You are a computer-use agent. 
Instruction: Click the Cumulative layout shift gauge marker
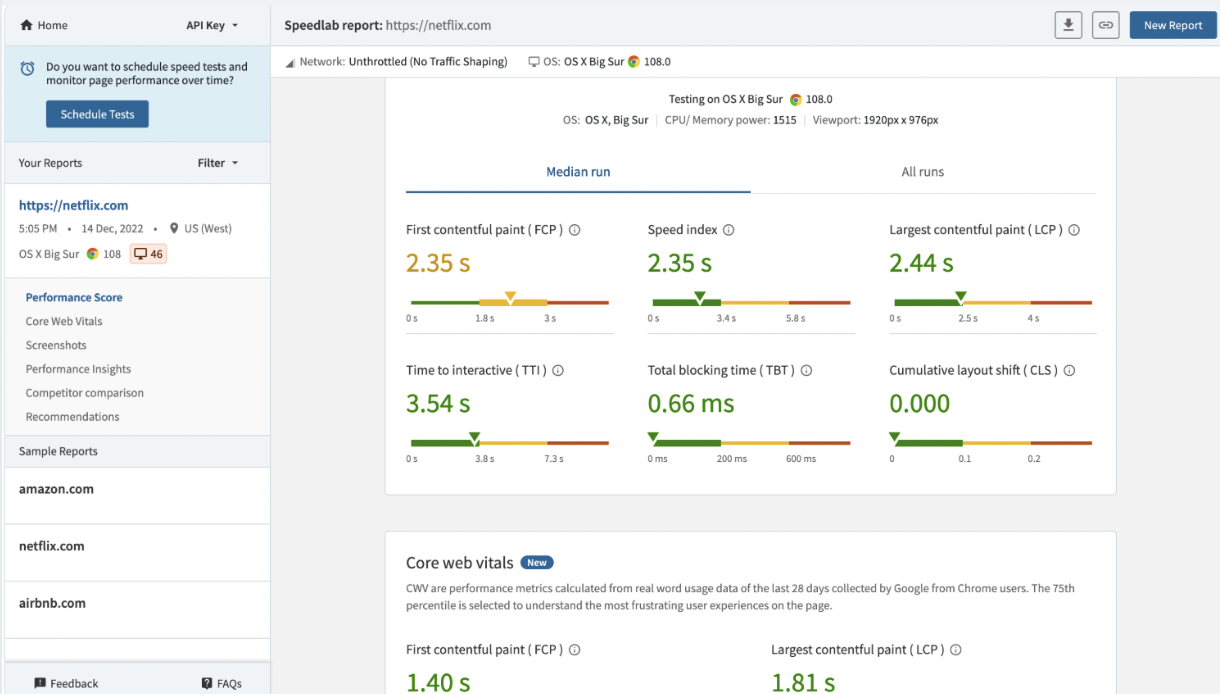pyautogui.click(x=895, y=437)
